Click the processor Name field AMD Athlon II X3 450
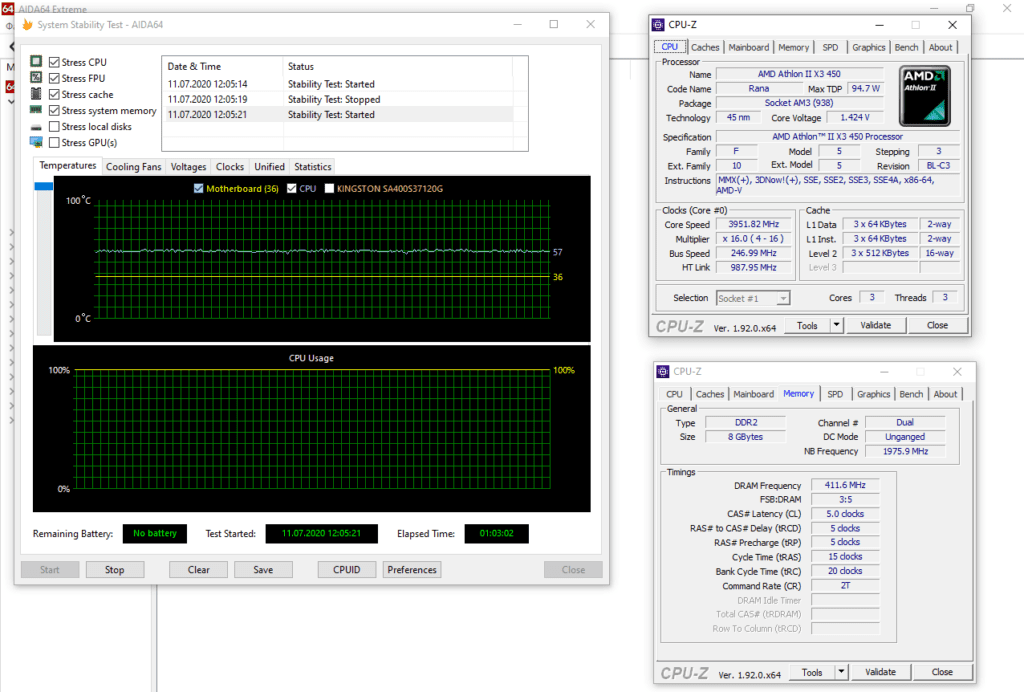The image size is (1024, 692). [799, 74]
